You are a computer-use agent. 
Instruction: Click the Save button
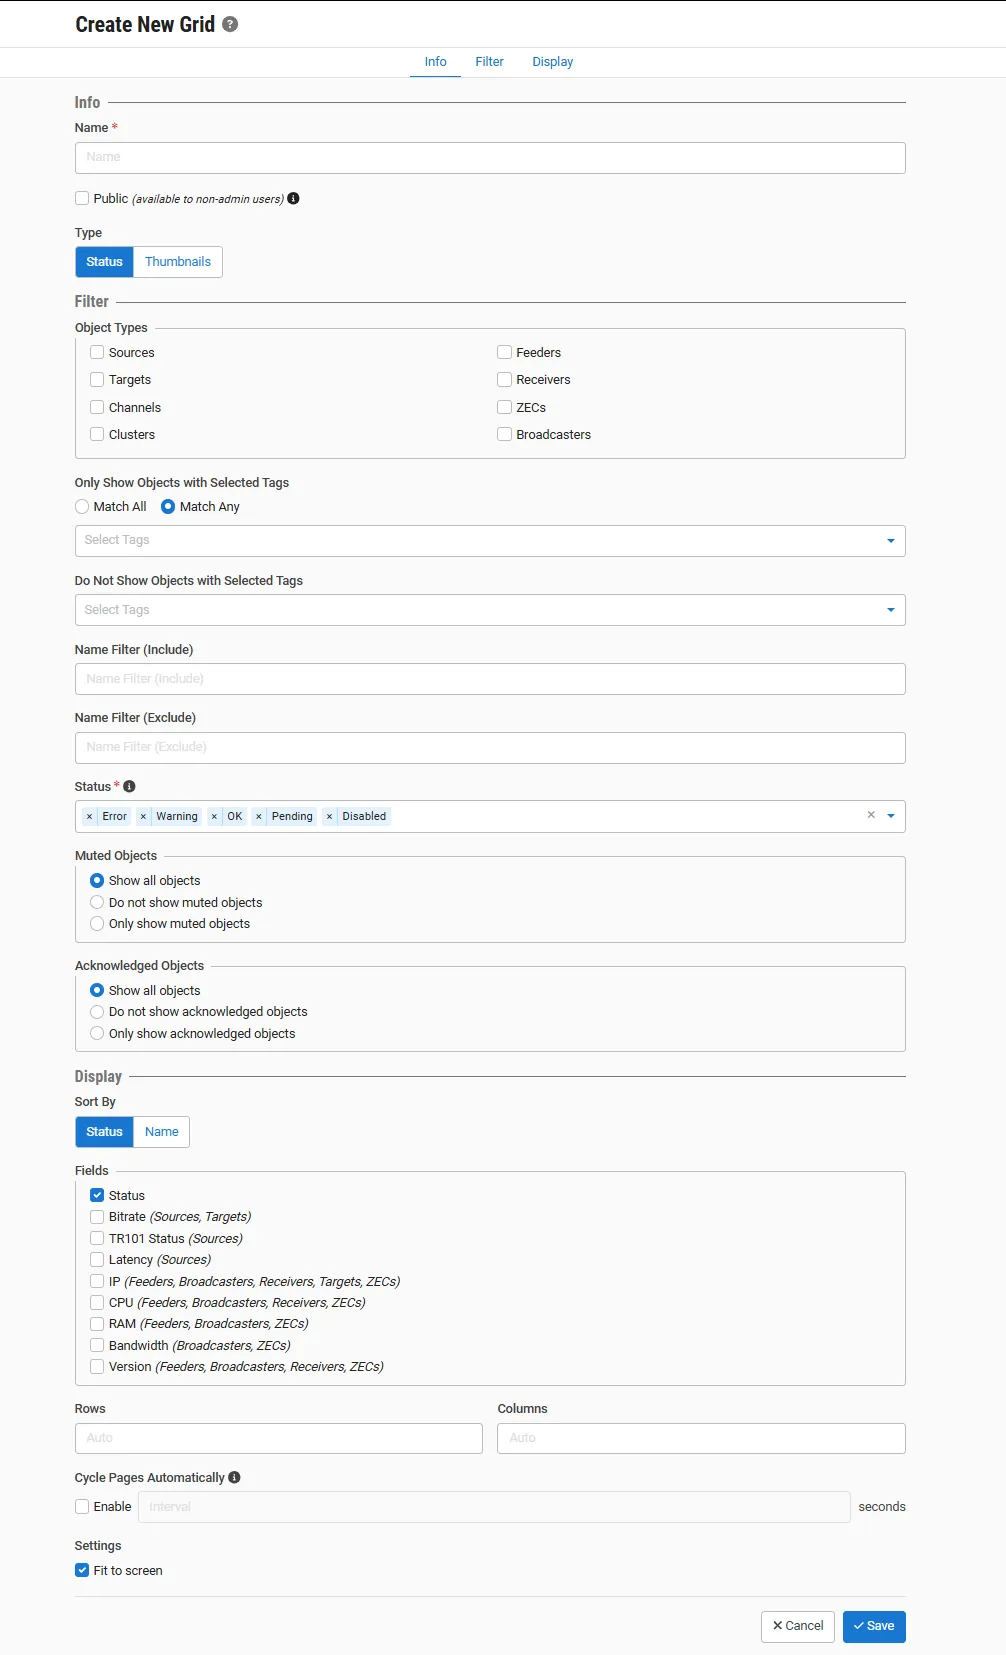pyautogui.click(x=874, y=1626)
